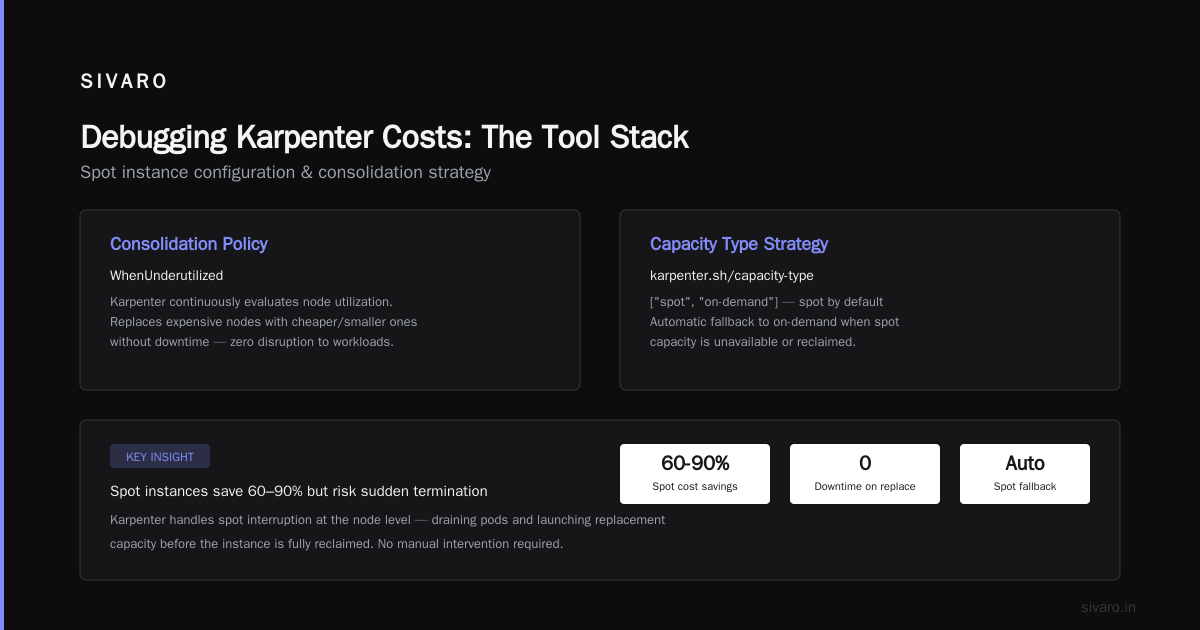Click 'Spot instances save 60–90%' headline

(299, 491)
